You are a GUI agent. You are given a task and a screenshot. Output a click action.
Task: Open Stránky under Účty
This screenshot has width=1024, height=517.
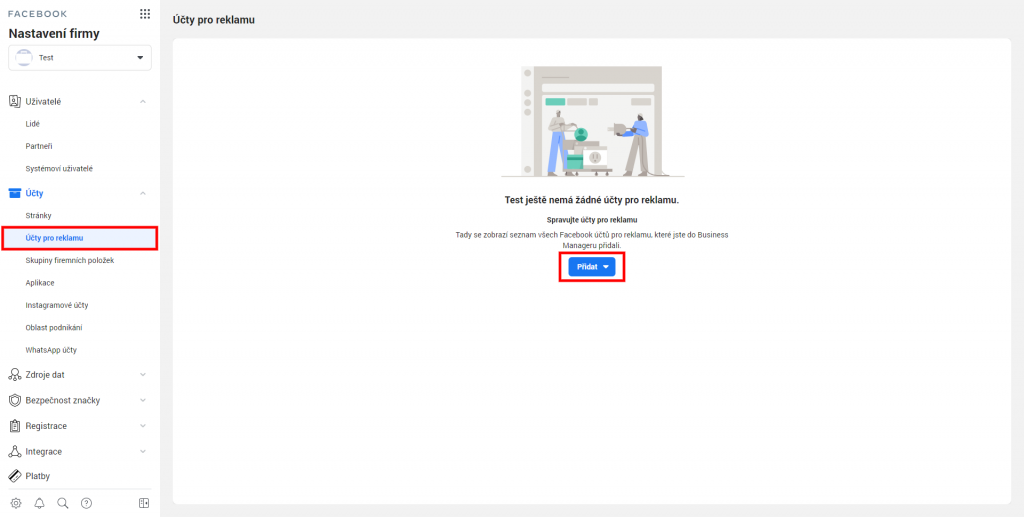(39, 216)
